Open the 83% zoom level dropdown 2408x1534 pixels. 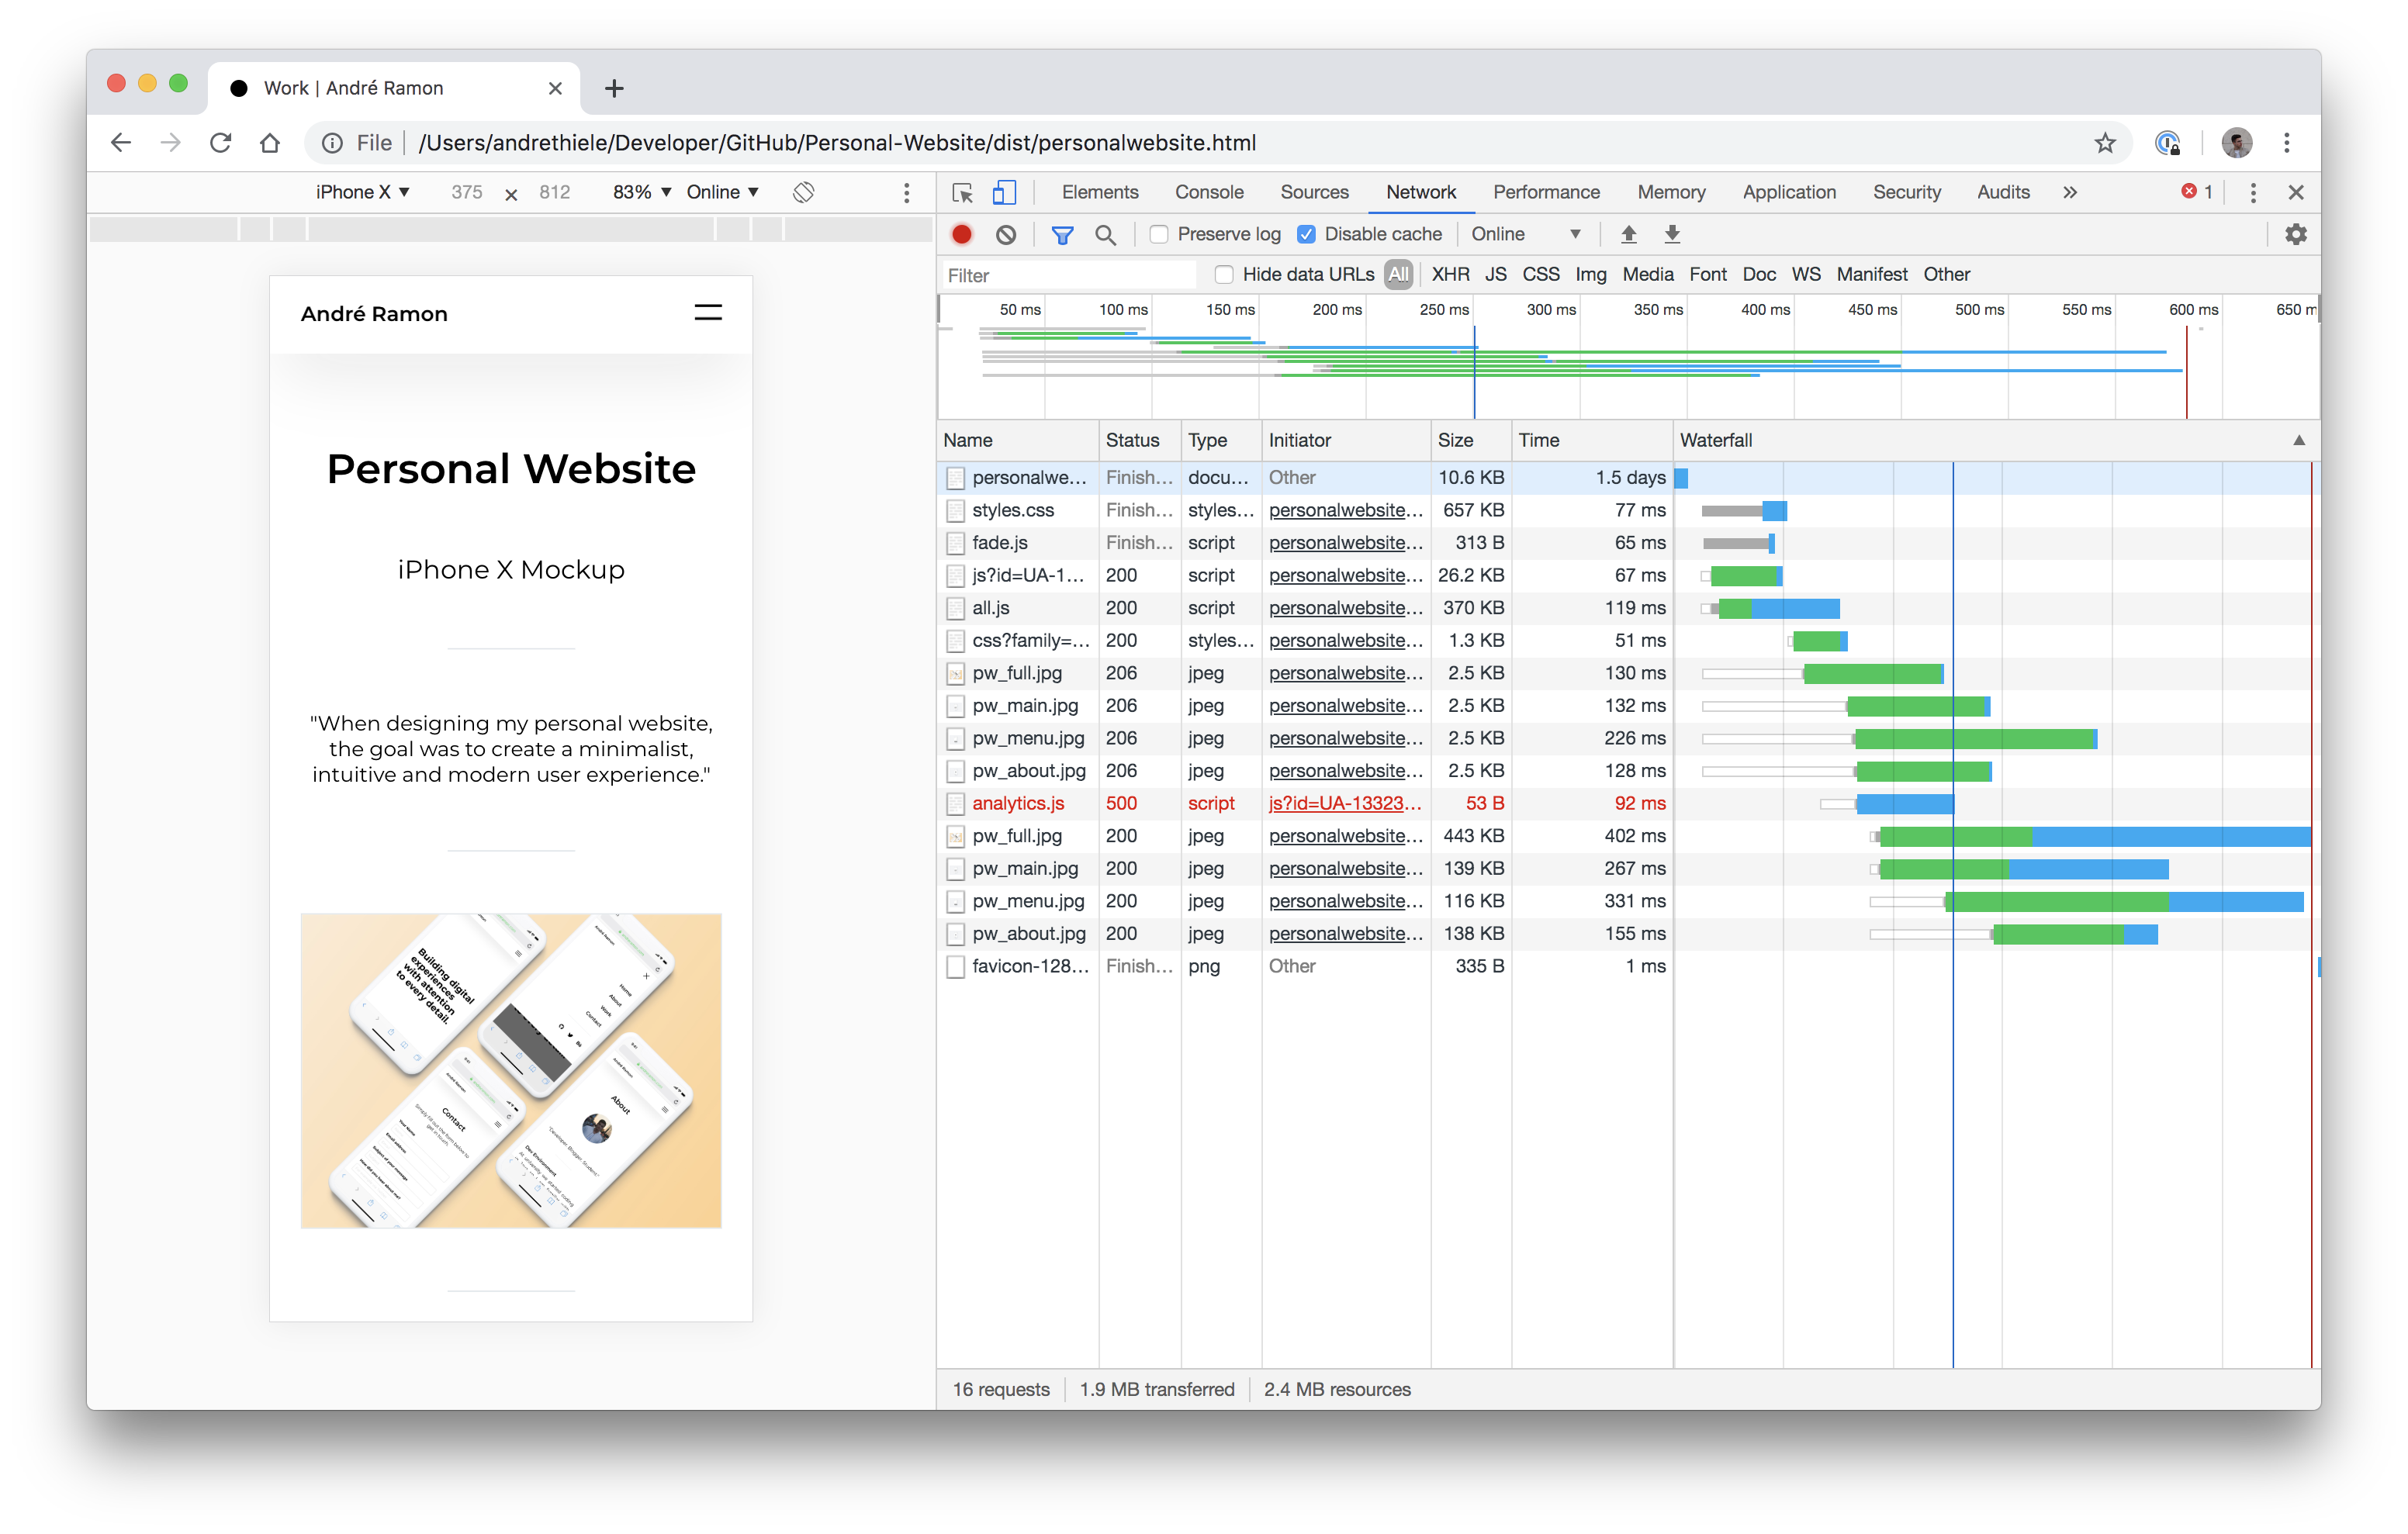(641, 192)
